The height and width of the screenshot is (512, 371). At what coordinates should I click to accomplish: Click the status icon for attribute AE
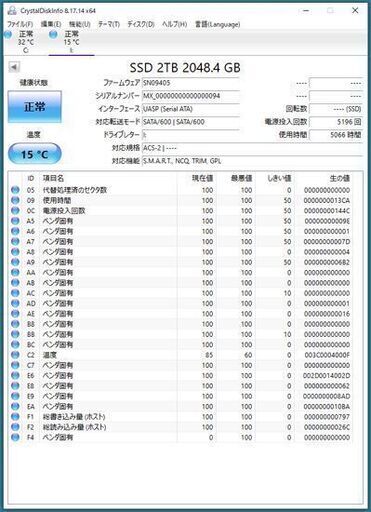point(15,314)
